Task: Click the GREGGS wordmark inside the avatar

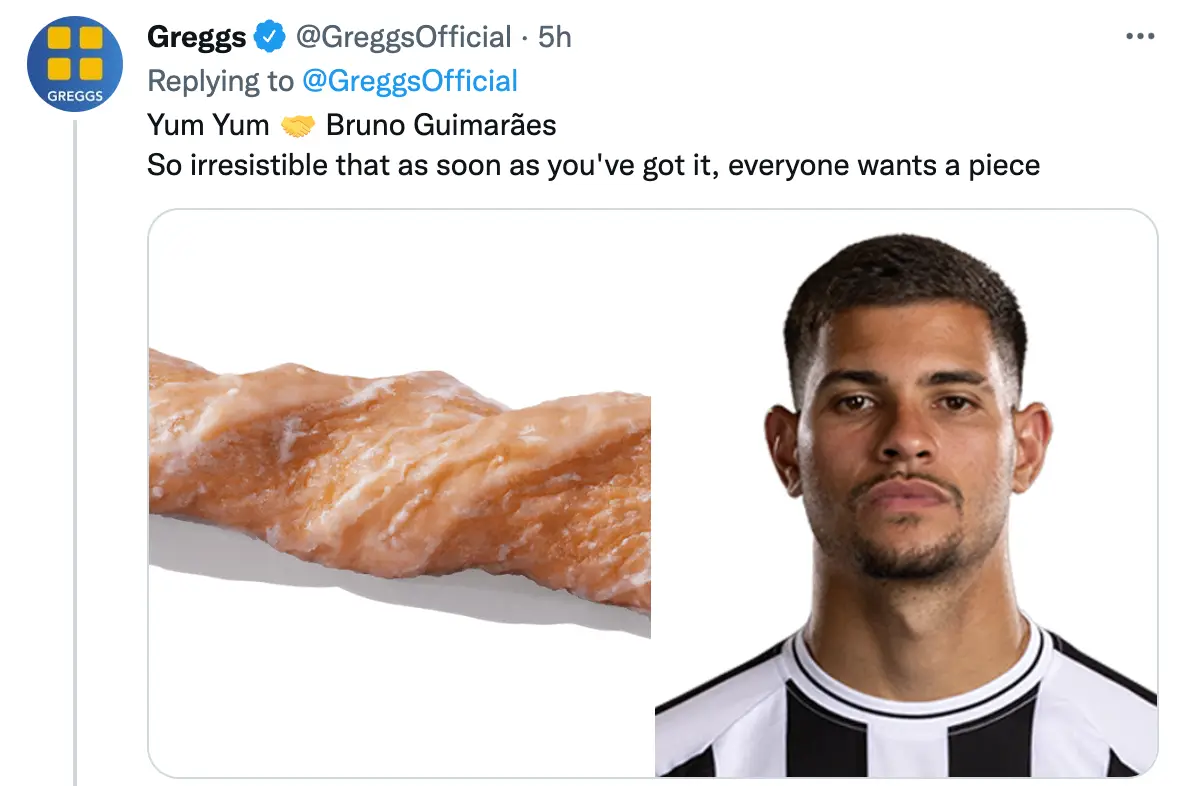Action: [x=75, y=96]
